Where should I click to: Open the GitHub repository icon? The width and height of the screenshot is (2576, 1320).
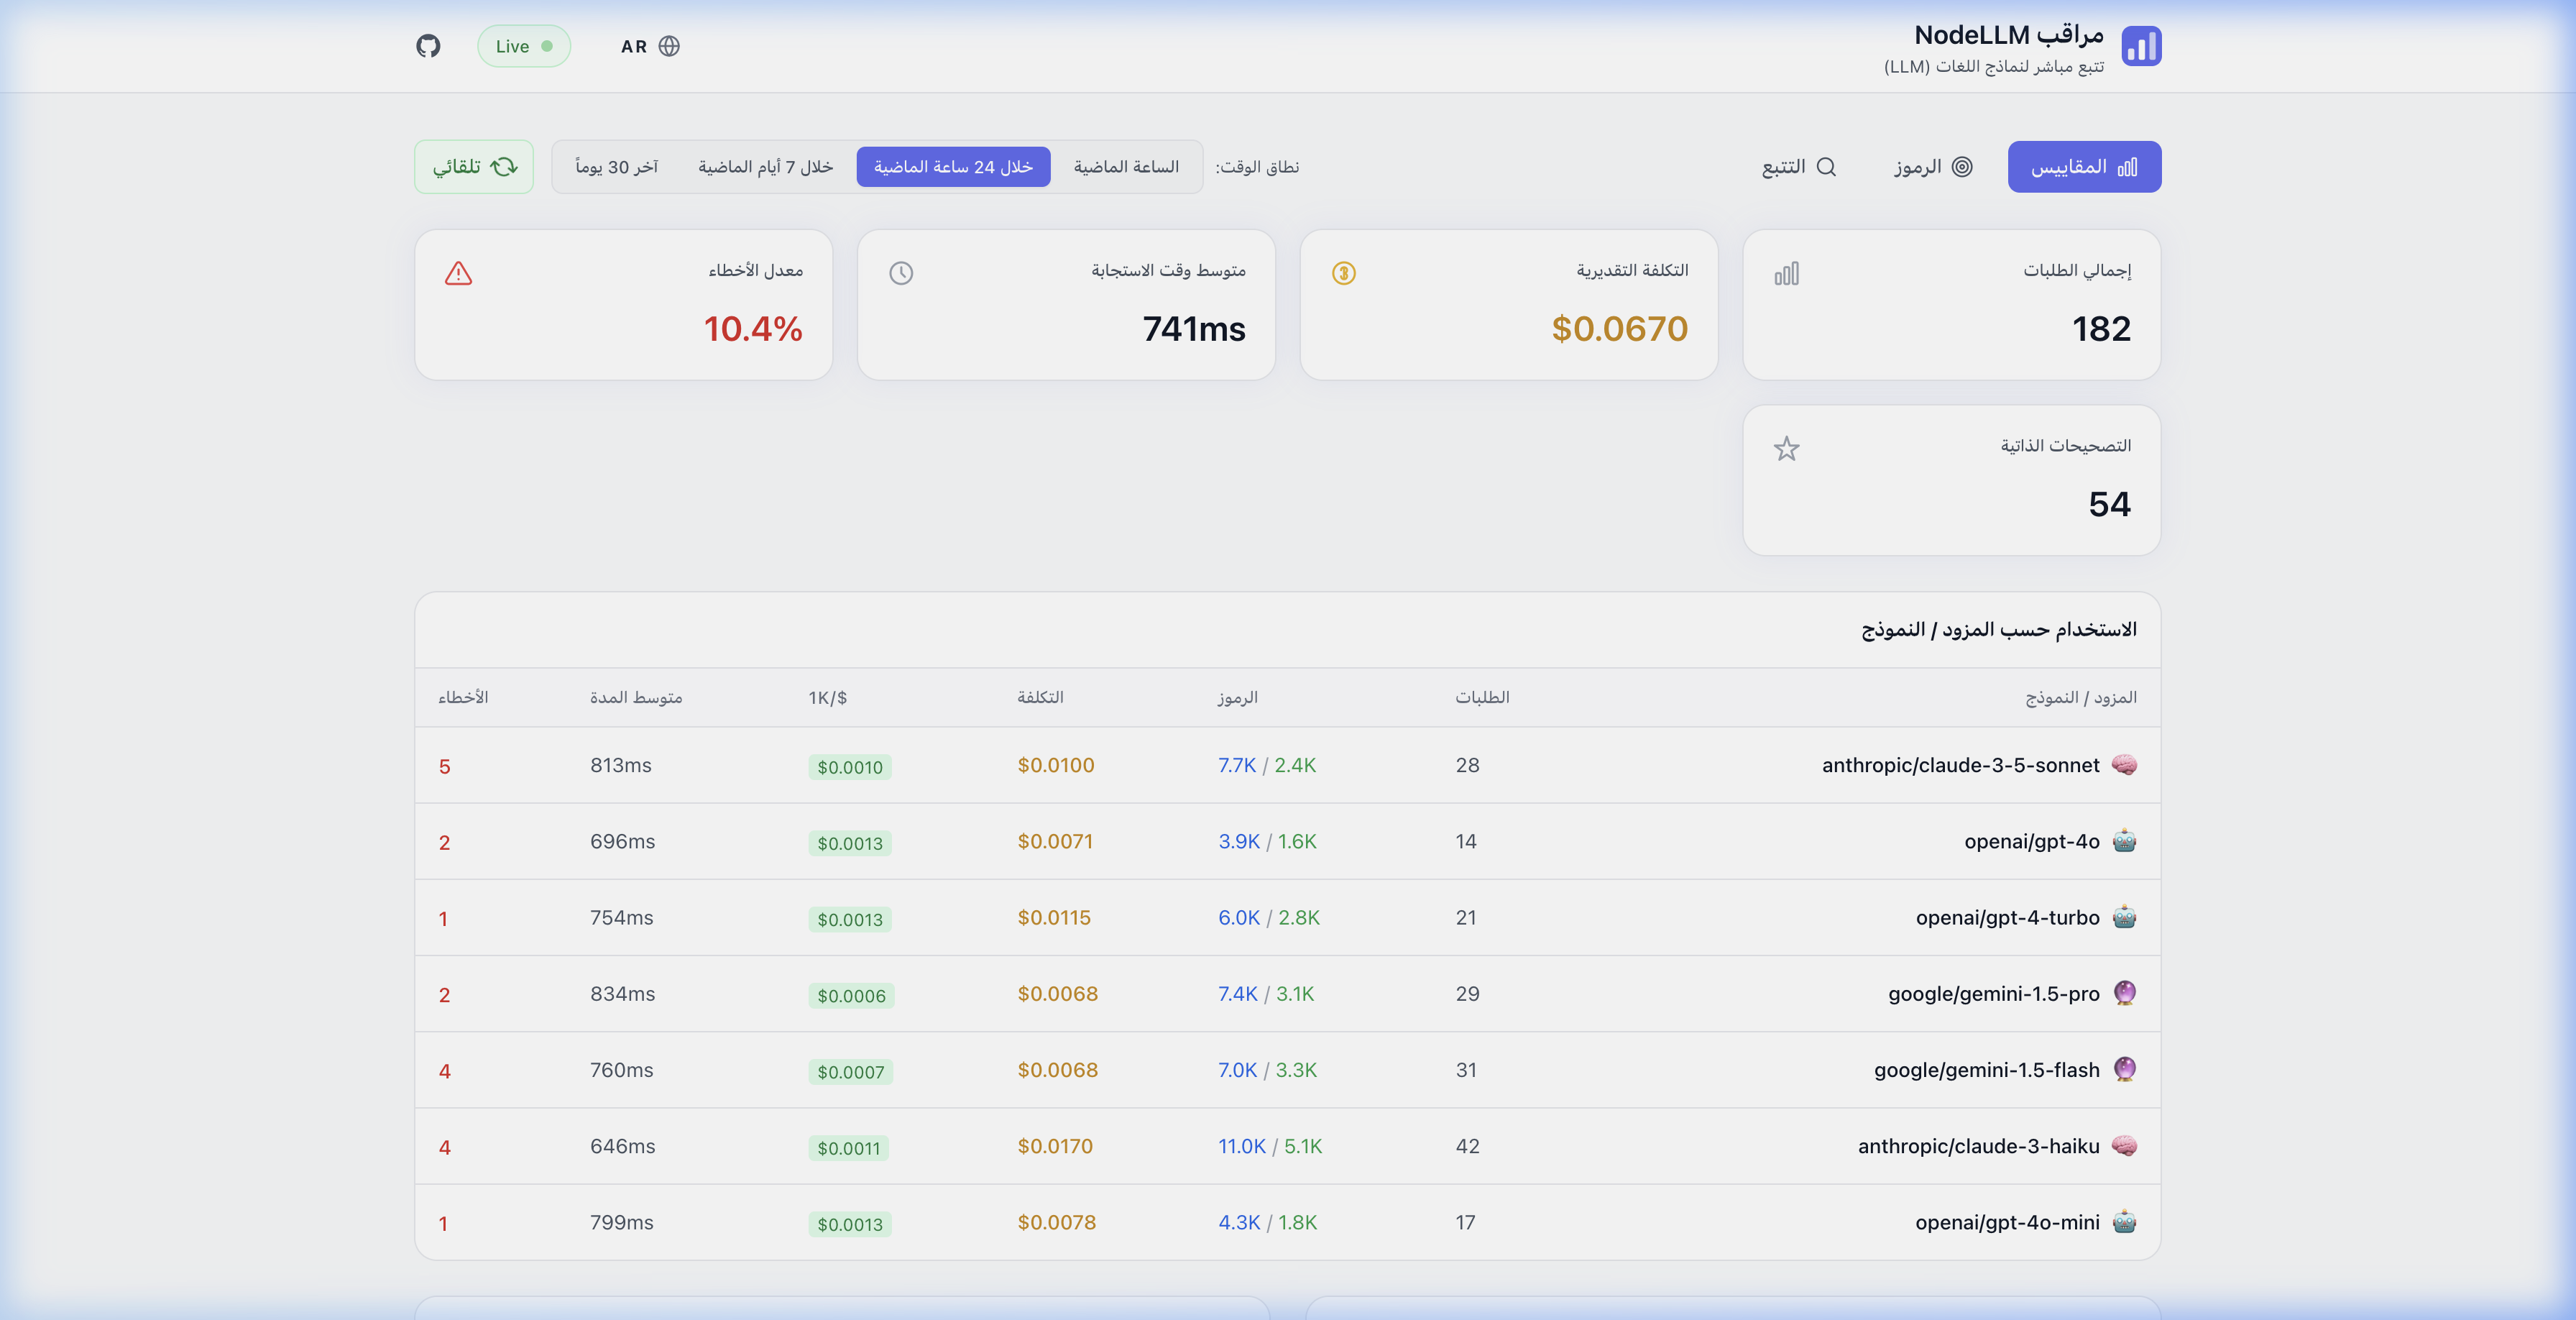[x=428, y=46]
